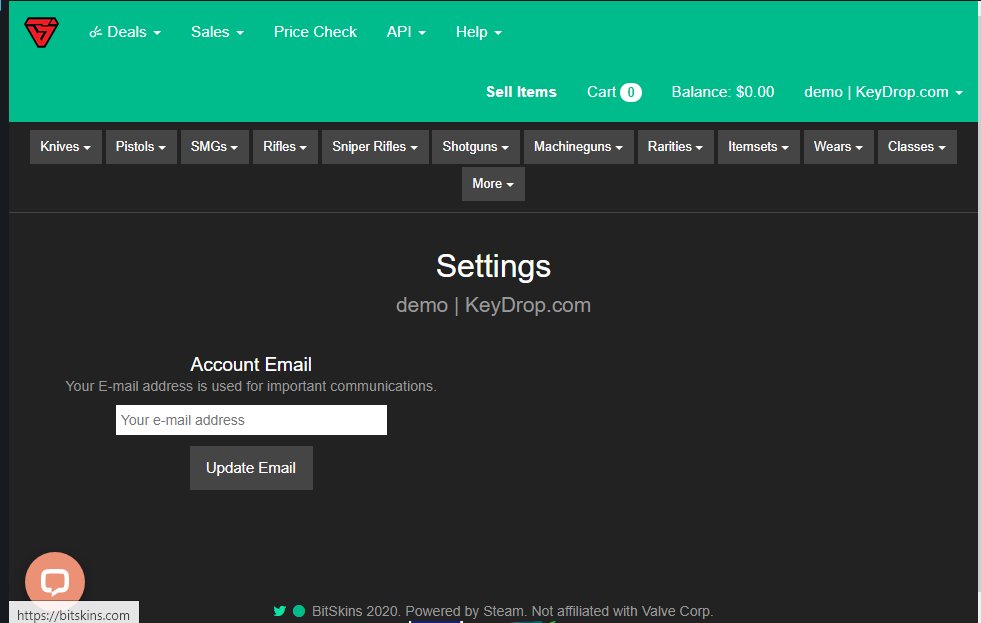Focus the Your e-mail address field
Screen dimensions: 981x623
coord(252,420)
